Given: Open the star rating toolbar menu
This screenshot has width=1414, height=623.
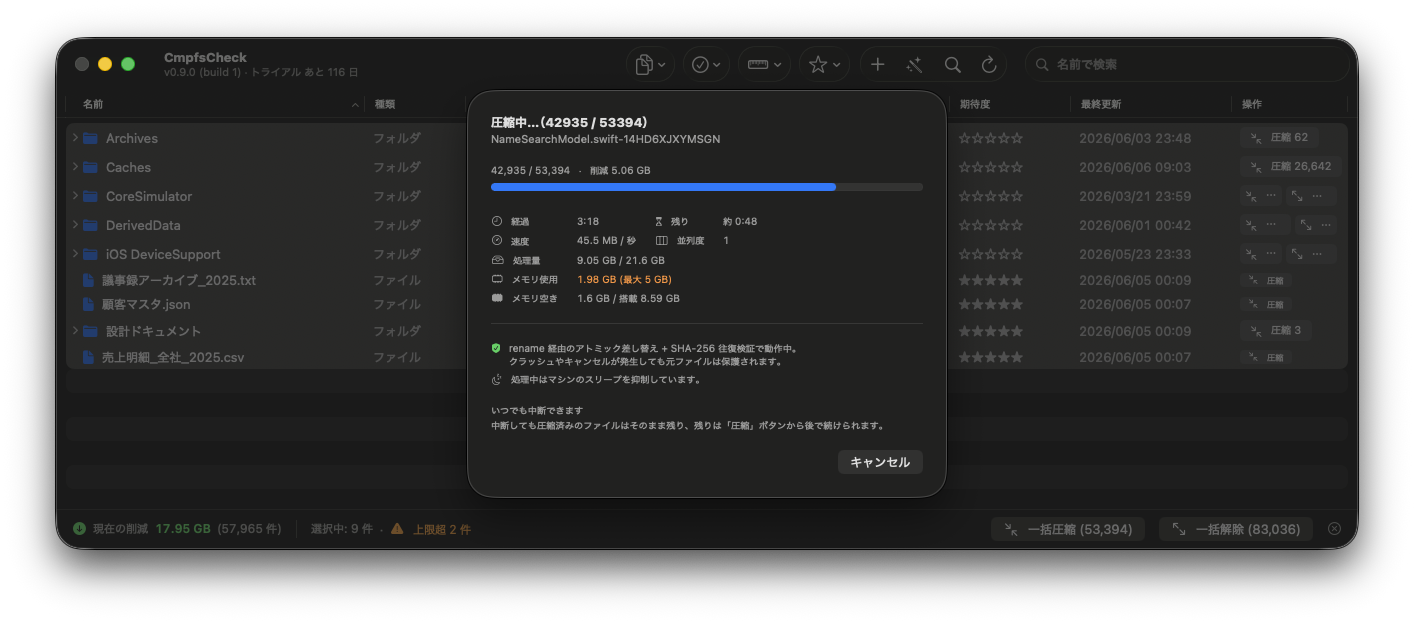Looking at the screenshot, I should [x=824, y=64].
